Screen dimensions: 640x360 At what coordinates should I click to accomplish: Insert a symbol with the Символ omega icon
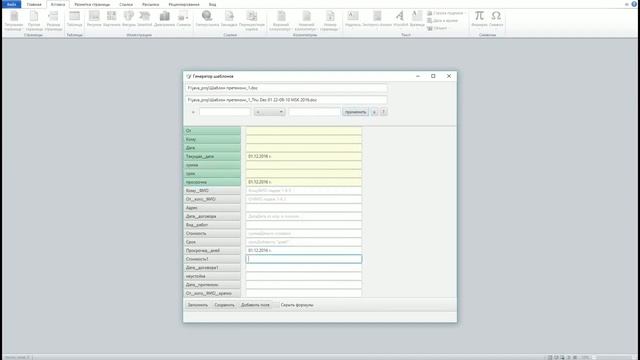[x=496, y=19]
